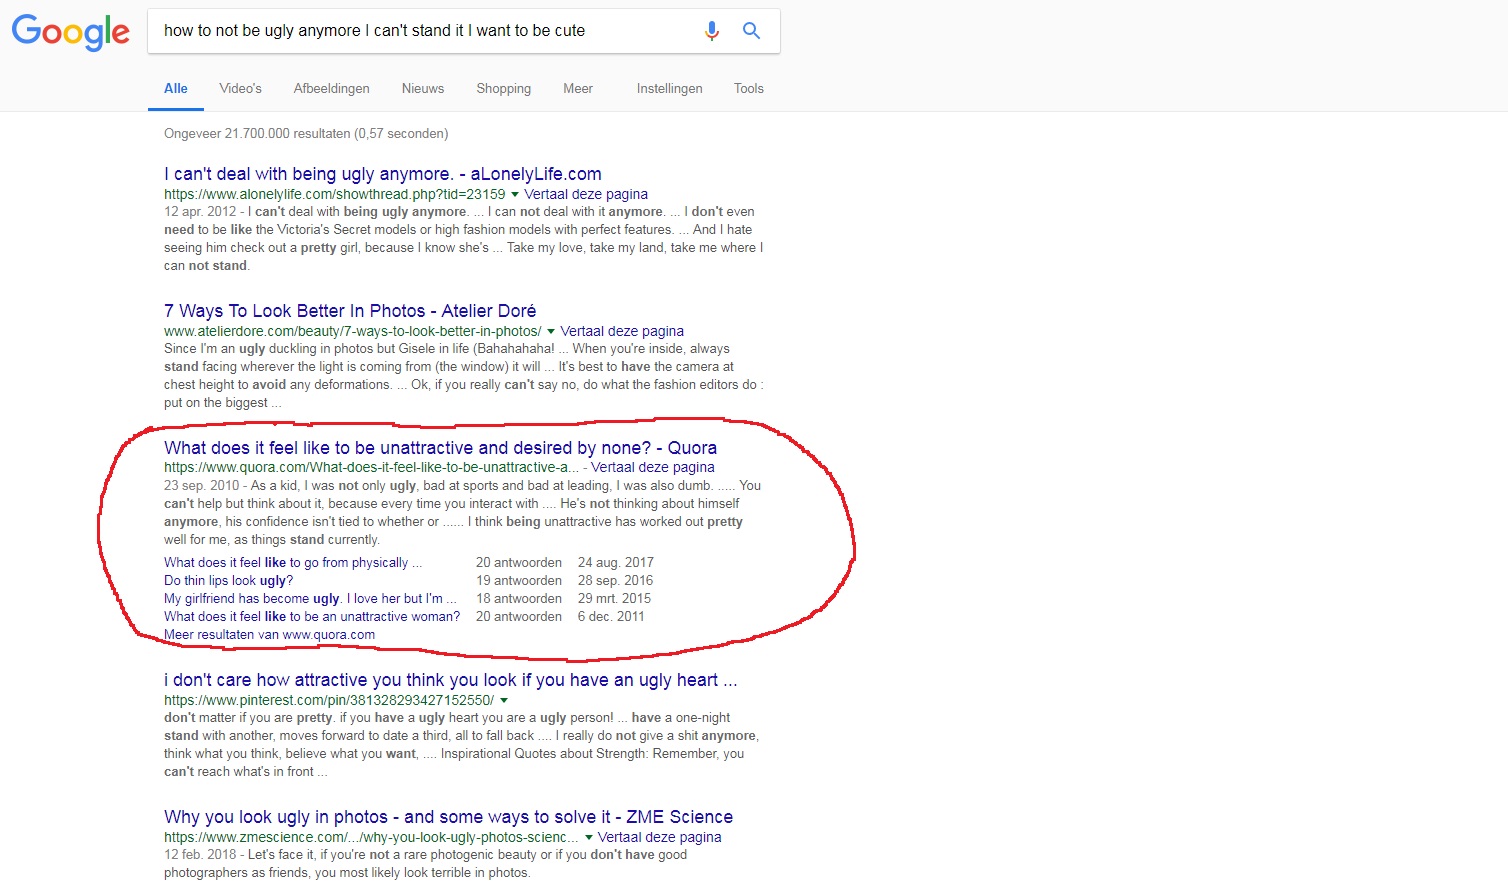Click the Google logo
This screenshot has width=1508, height=885.
[70, 32]
